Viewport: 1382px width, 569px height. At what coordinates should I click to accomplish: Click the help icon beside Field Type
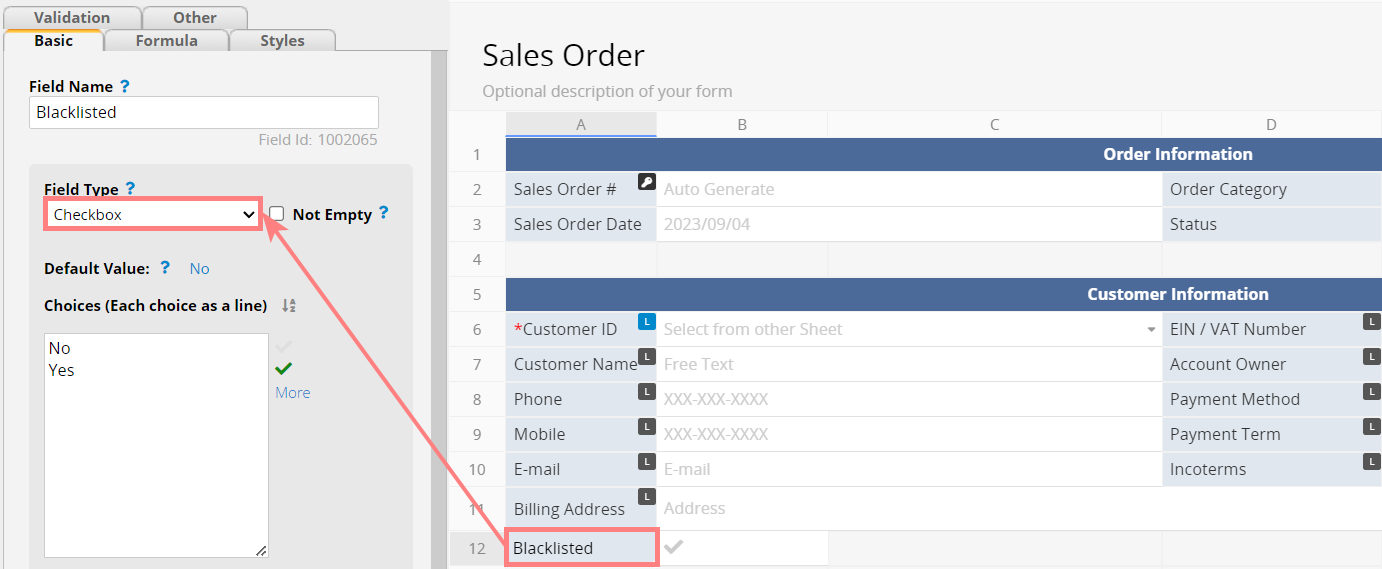[131, 189]
